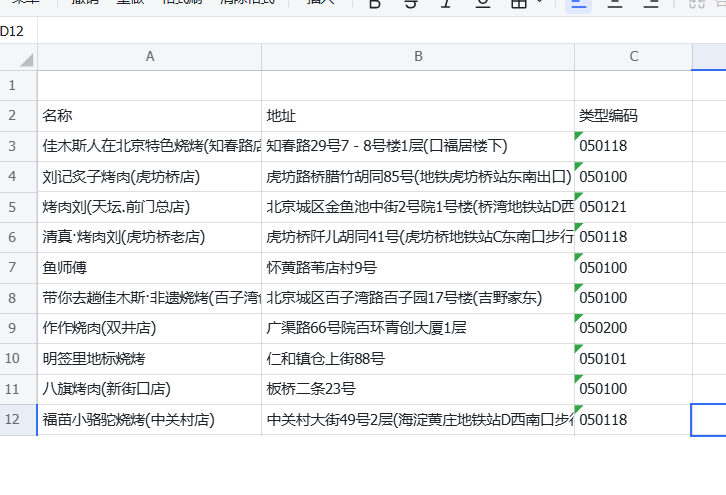726x495 pixels.
Task: Select cell 刘记炙子烤肉(虎坊桥店)
Action: pyautogui.click(x=150, y=176)
